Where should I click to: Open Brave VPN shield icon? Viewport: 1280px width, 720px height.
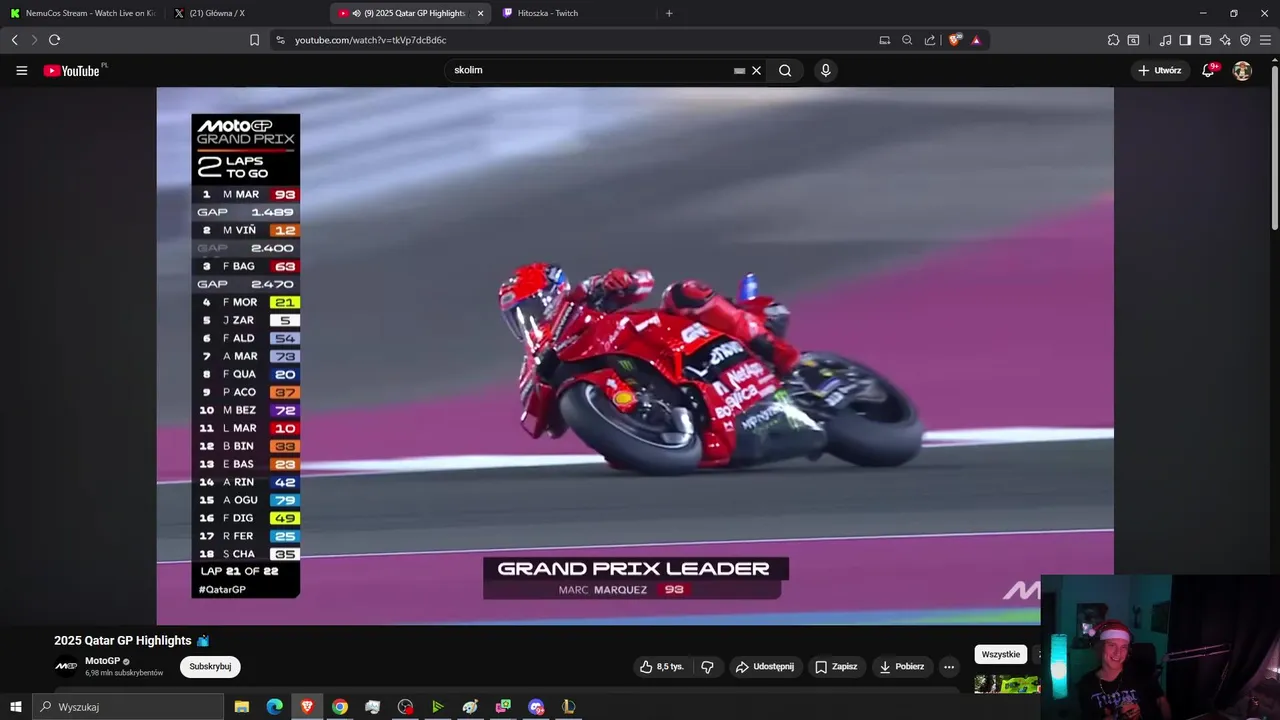coord(1245,40)
